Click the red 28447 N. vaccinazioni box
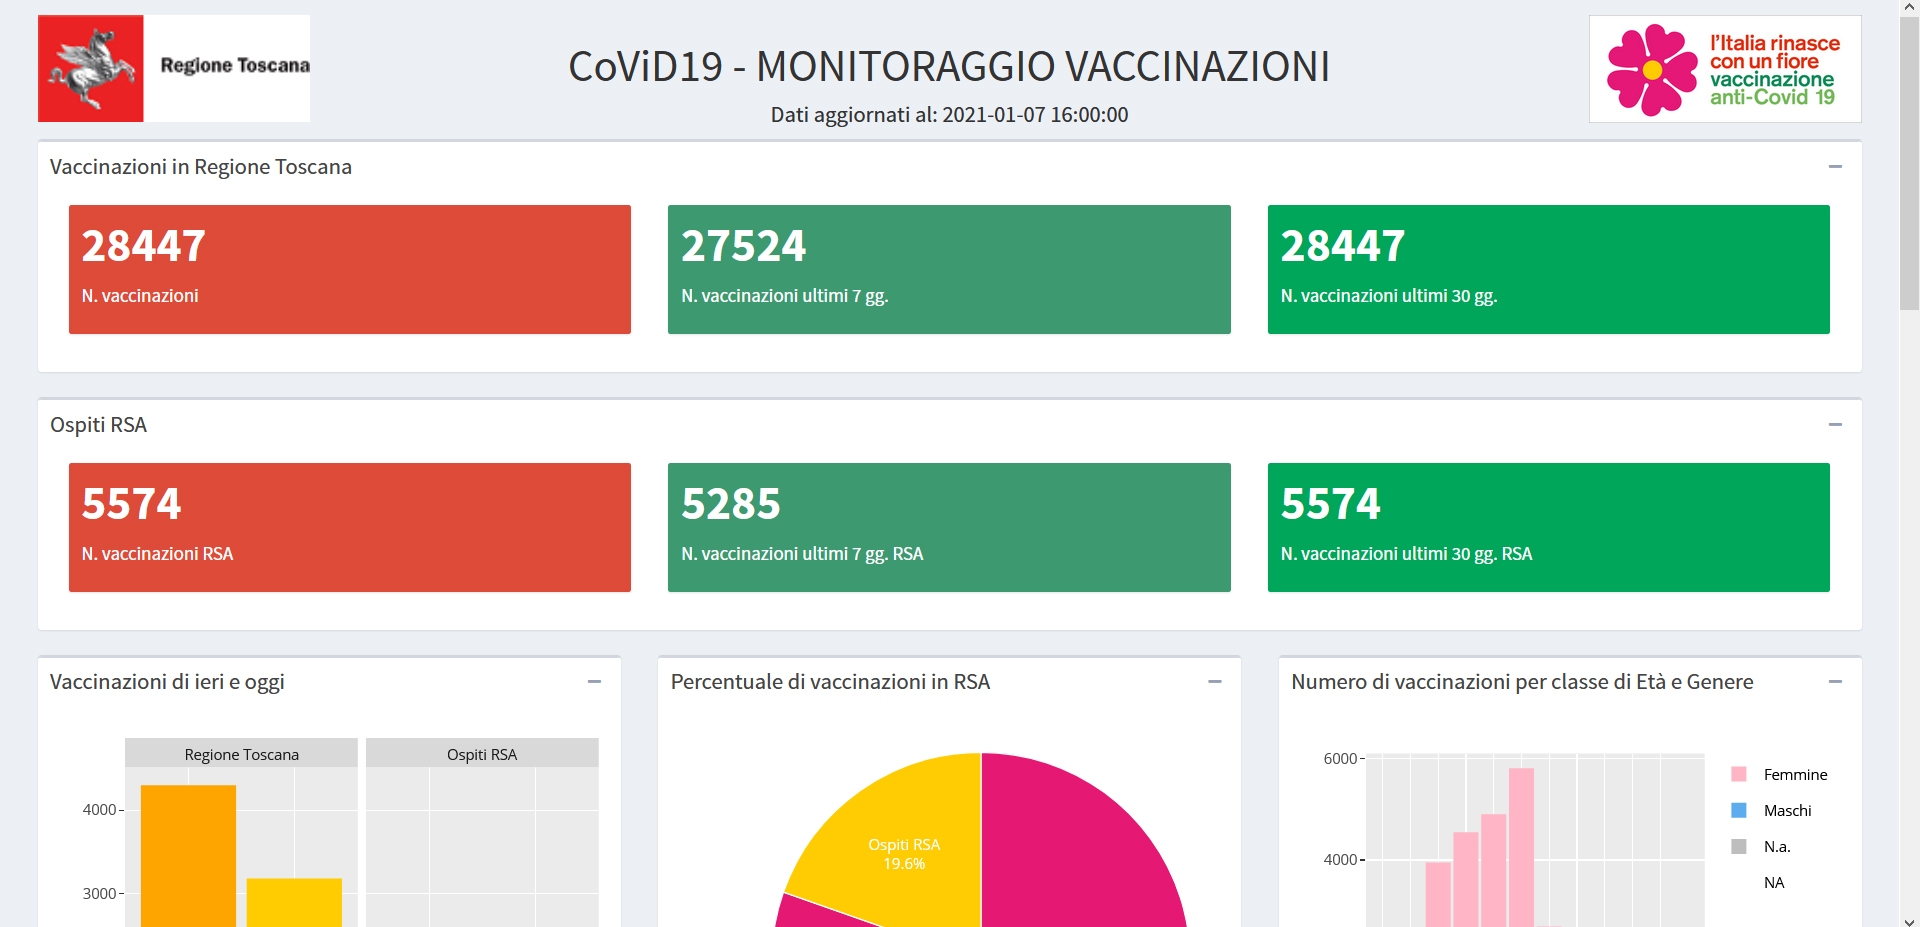Viewport: 1920px width, 927px height. tap(350, 269)
